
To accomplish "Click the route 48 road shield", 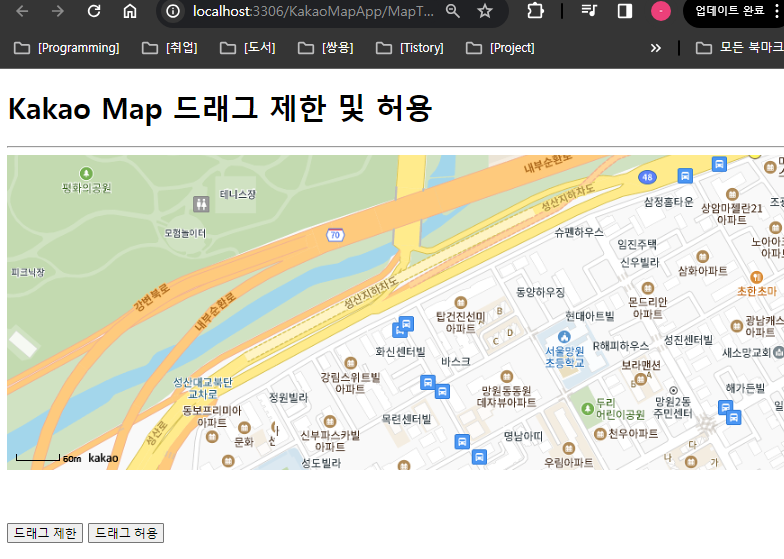I will [647, 177].
